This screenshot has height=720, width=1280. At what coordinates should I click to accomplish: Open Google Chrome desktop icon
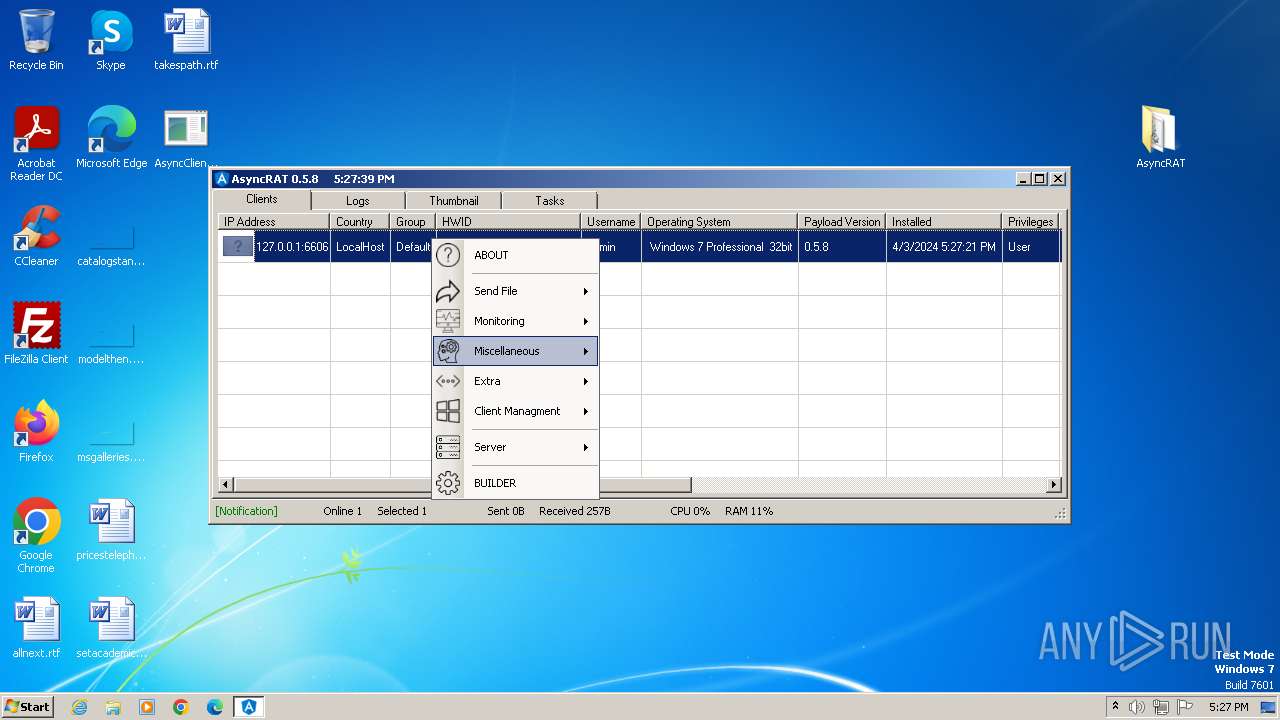(36, 536)
